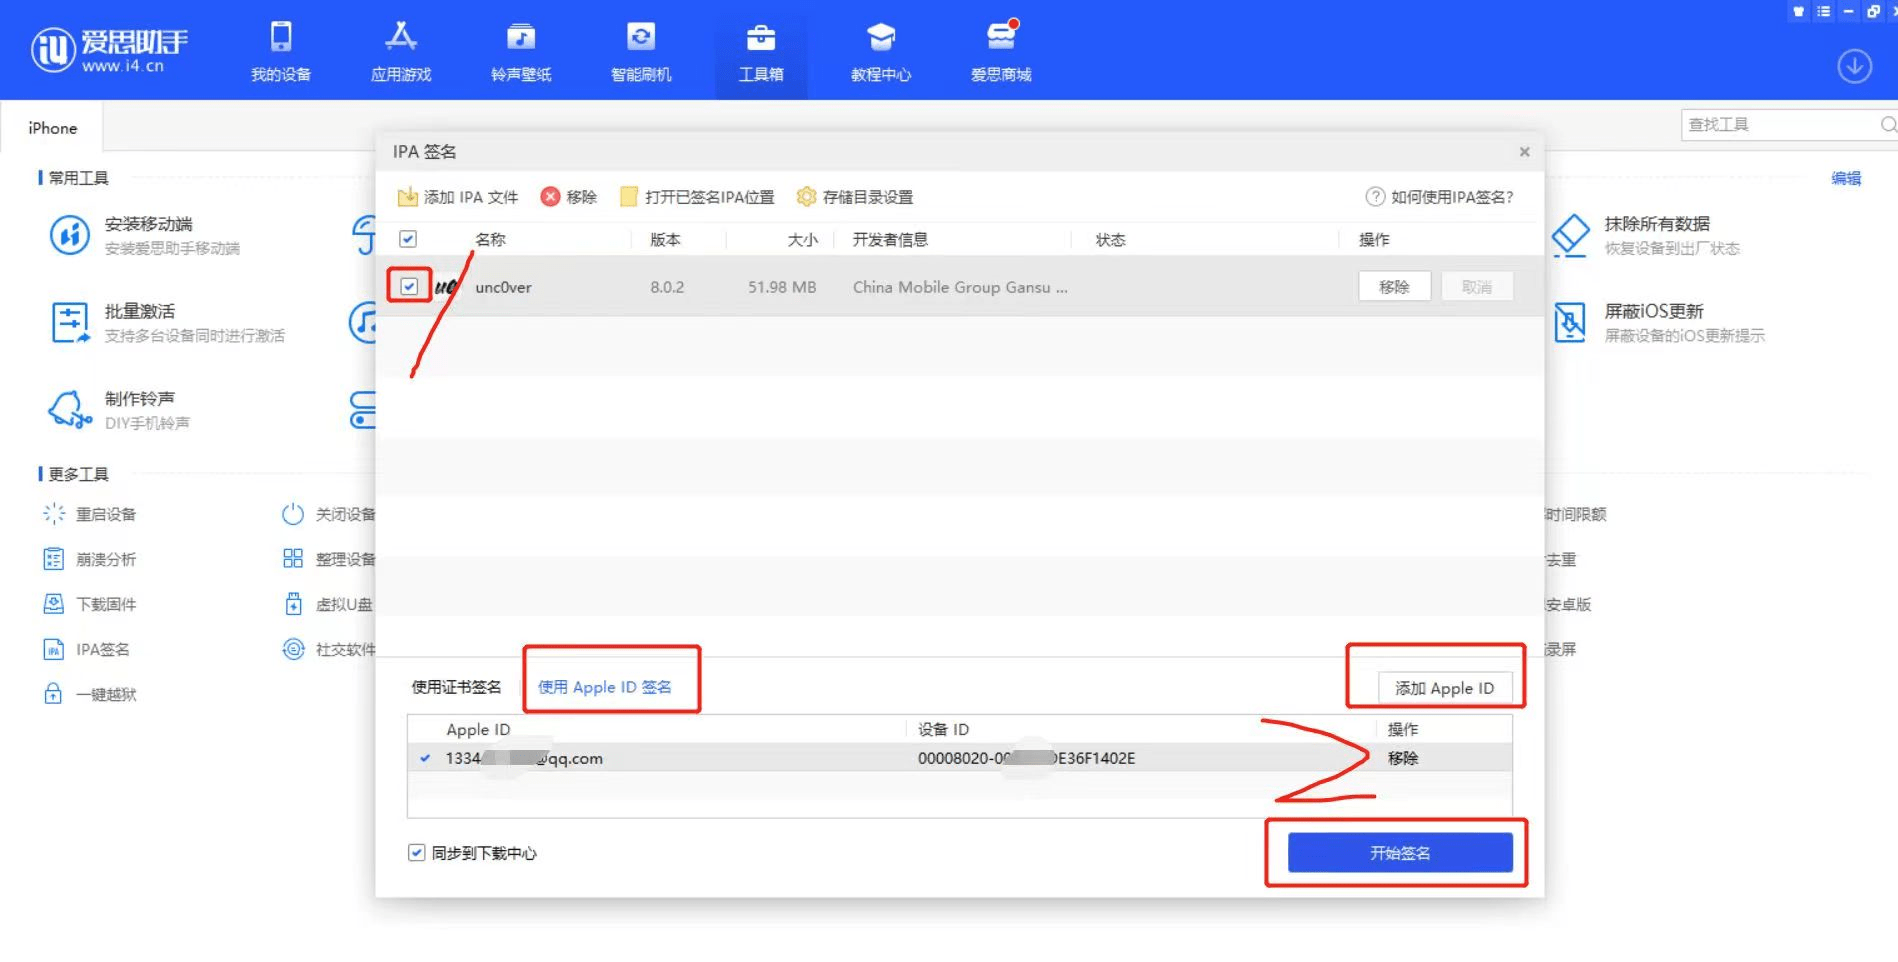Click 整理设备 tool icon
Viewport: 1898px width, 962px height.
293,558
